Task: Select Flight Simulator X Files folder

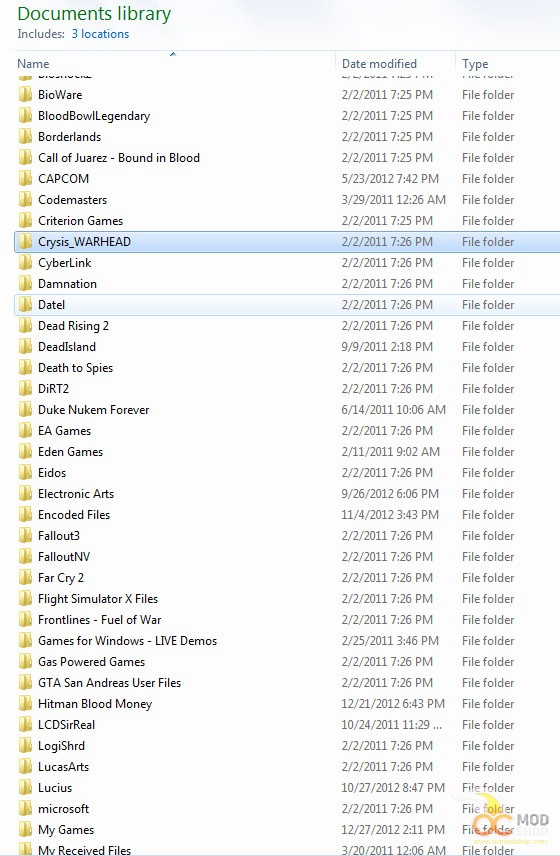Action: pyautogui.click(x=98, y=599)
